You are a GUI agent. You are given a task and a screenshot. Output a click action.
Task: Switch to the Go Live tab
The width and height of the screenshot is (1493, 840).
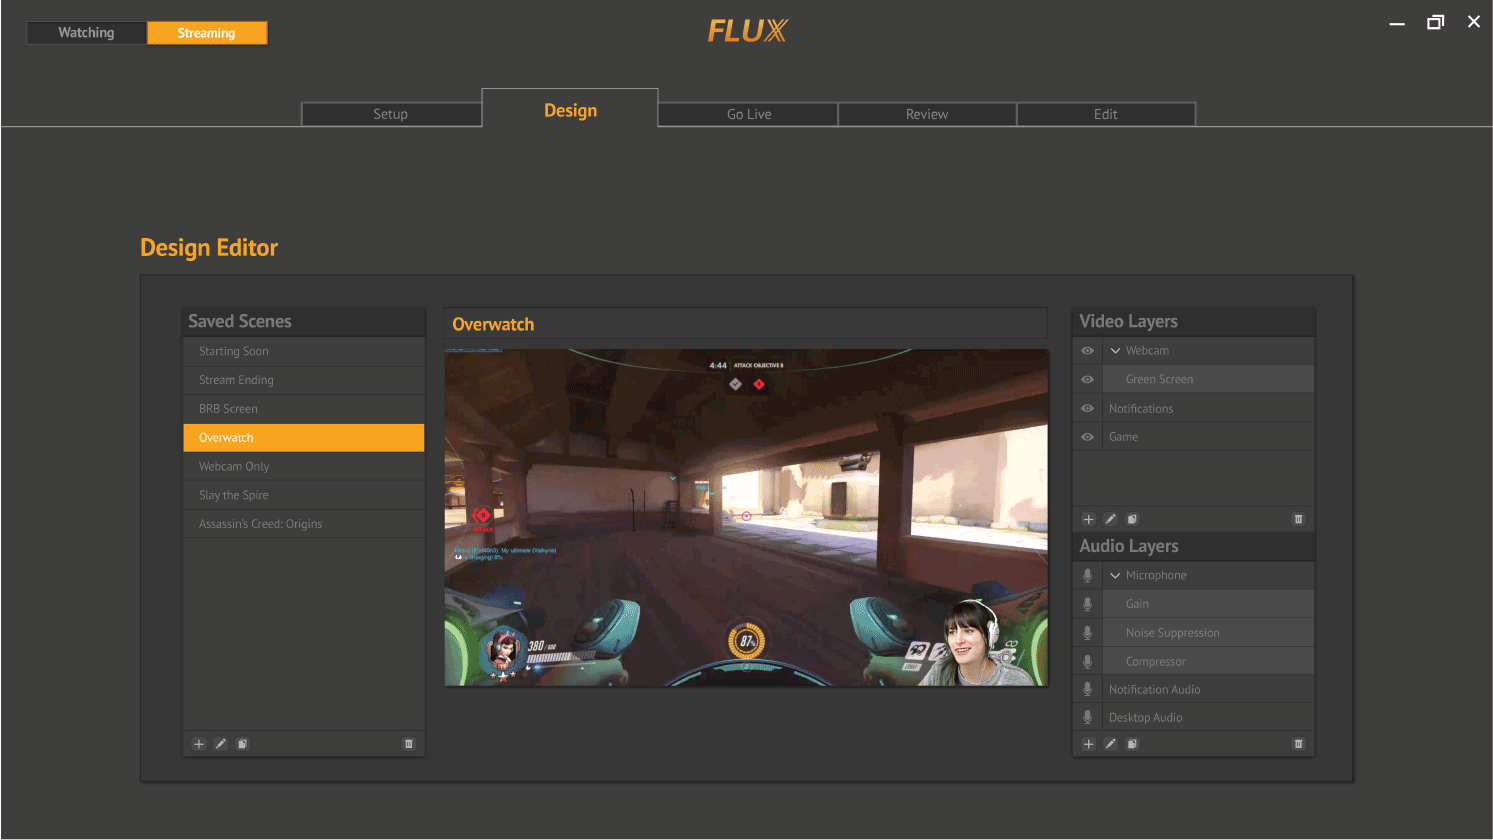[749, 114]
